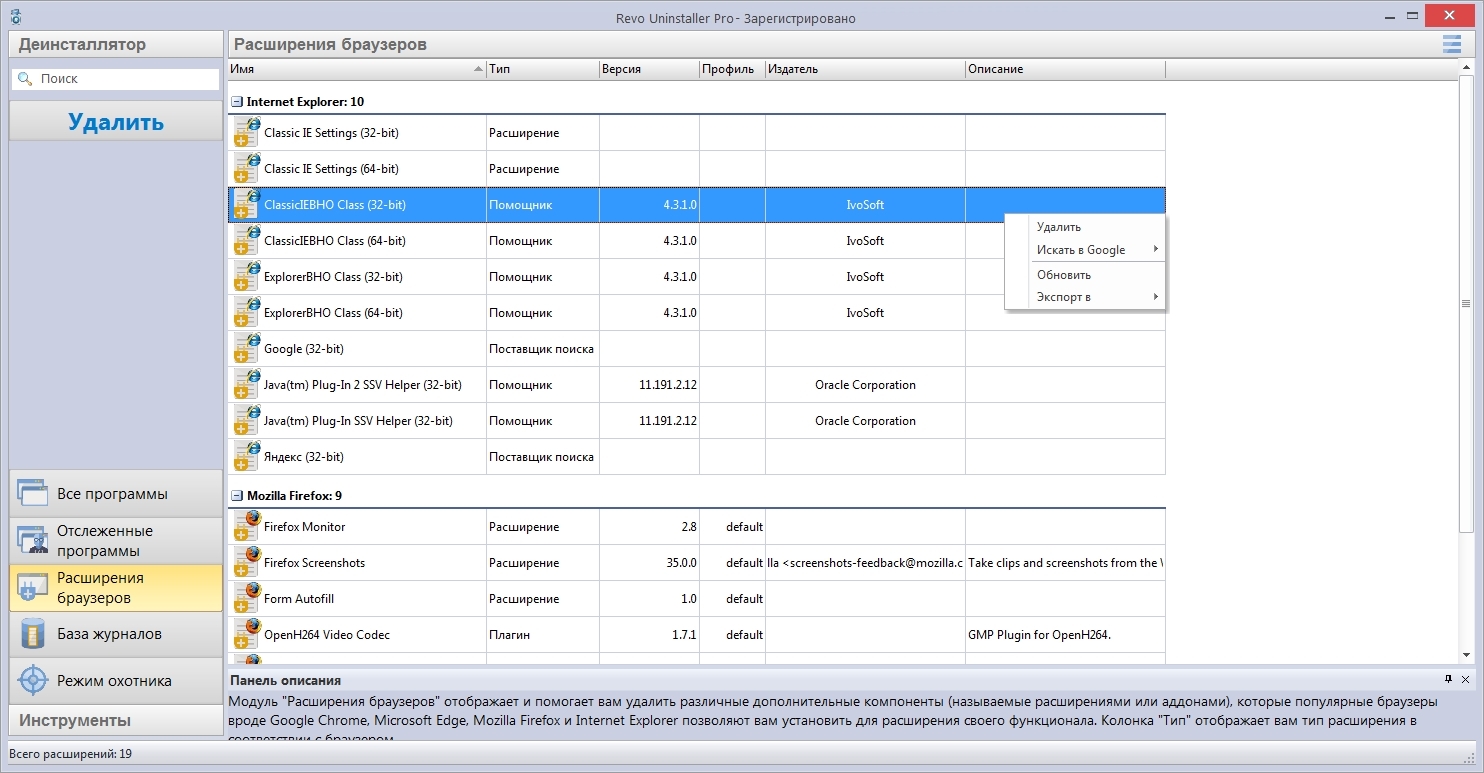Click the Отслеженные программы sidebar icon
The width and height of the screenshot is (1484, 773).
click(x=32, y=540)
